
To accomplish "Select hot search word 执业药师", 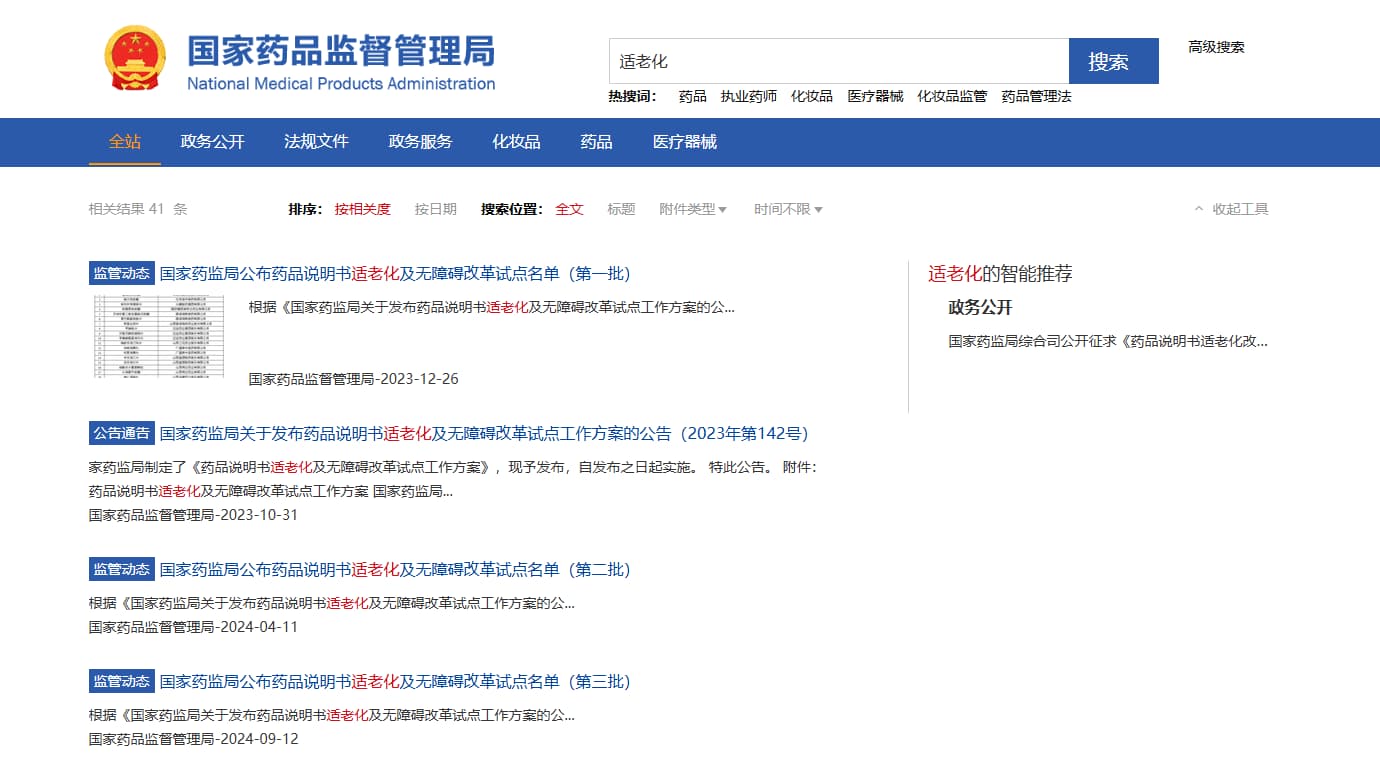I will point(749,96).
